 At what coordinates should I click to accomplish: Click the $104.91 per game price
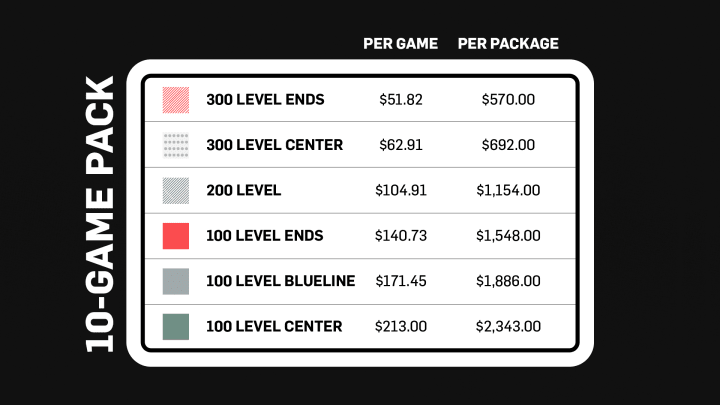(401, 190)
